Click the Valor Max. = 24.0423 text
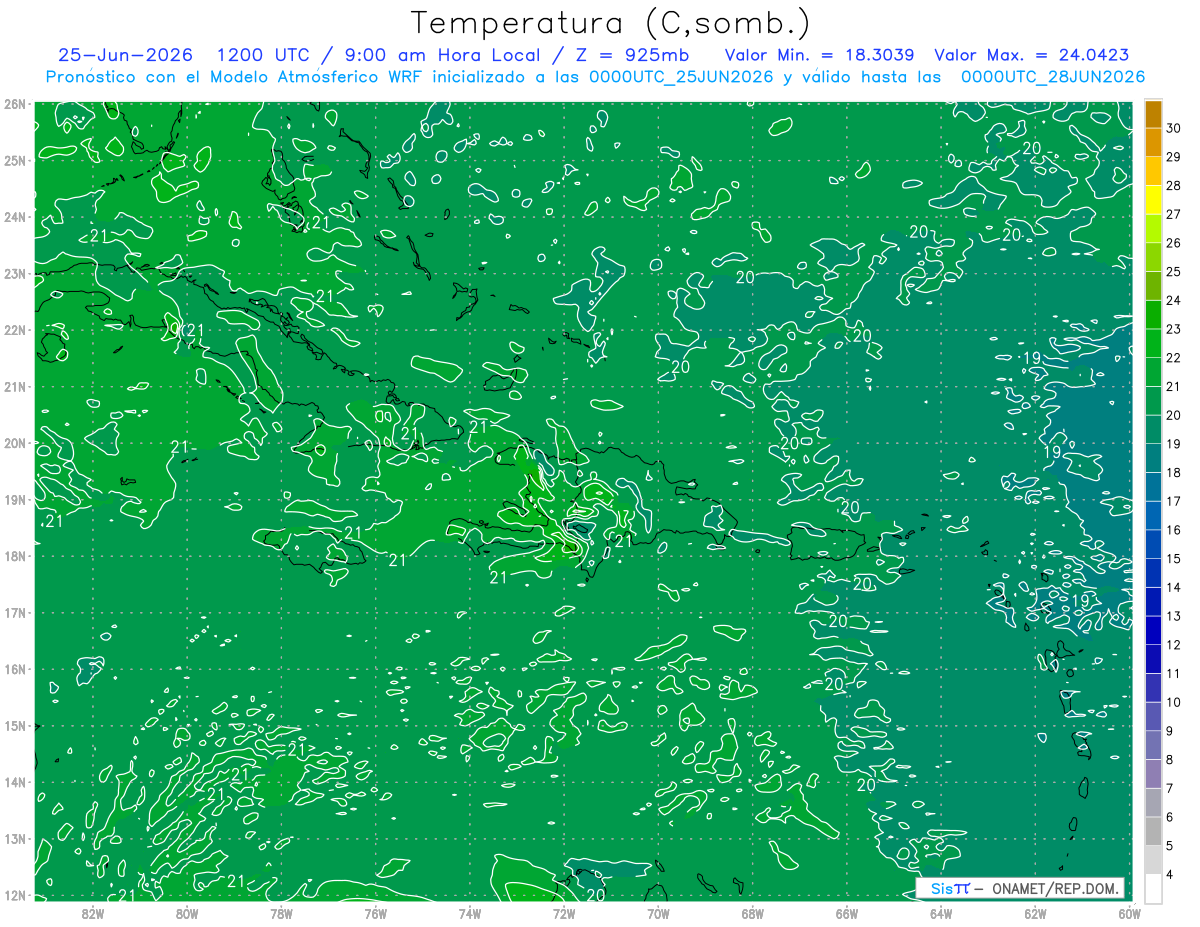This screenshot has height=927, width=1200. 1032,55
